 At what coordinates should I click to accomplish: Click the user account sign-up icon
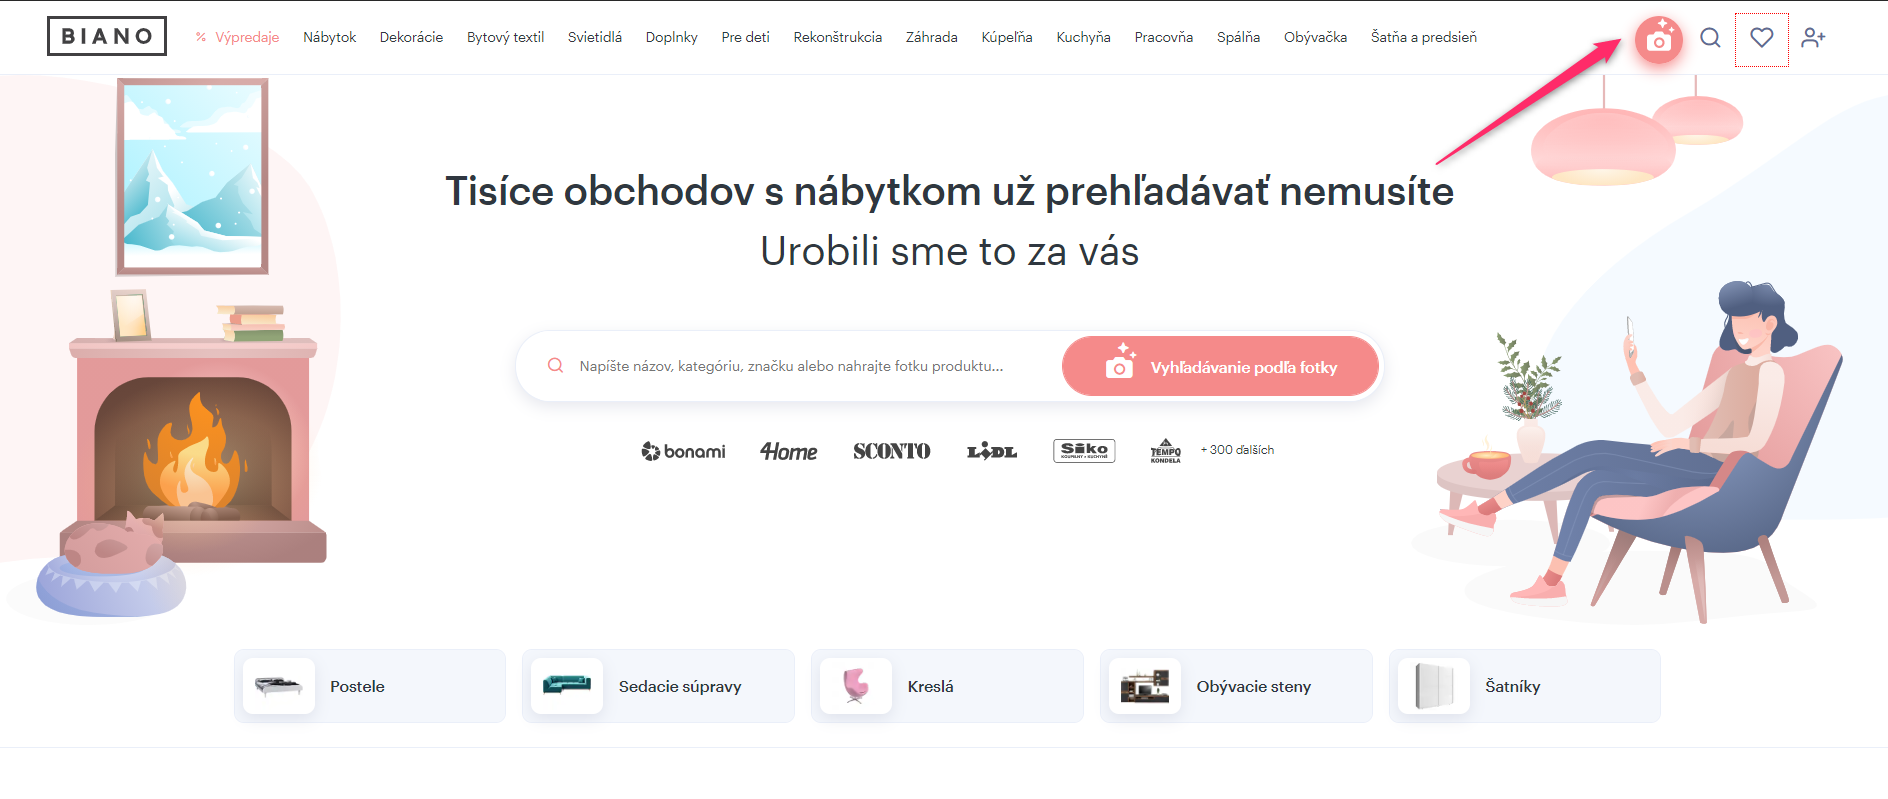point(1812,38)
